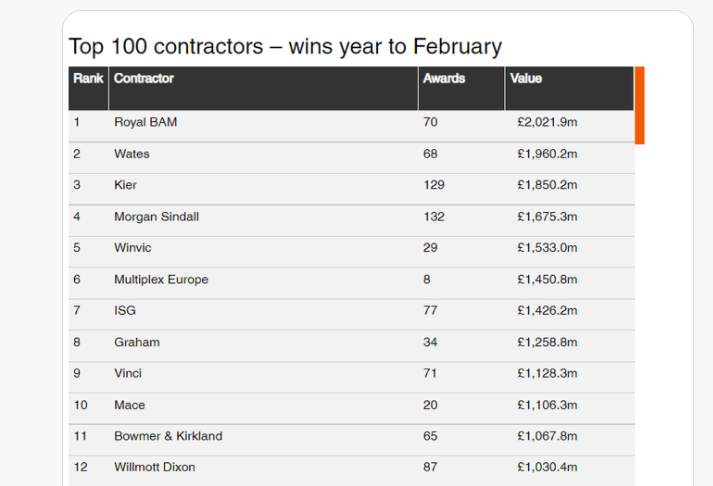Click the 132 awards cell
Screen dimensions: 713x486
(x=434, y=217)
